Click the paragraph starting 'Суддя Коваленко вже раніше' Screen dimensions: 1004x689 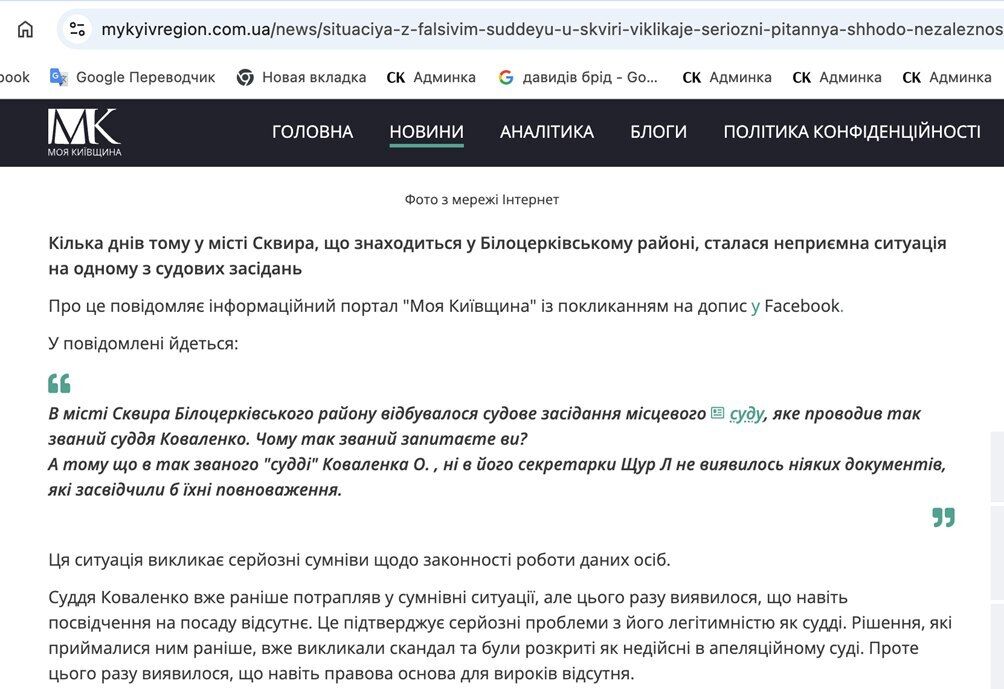[500, 635]
